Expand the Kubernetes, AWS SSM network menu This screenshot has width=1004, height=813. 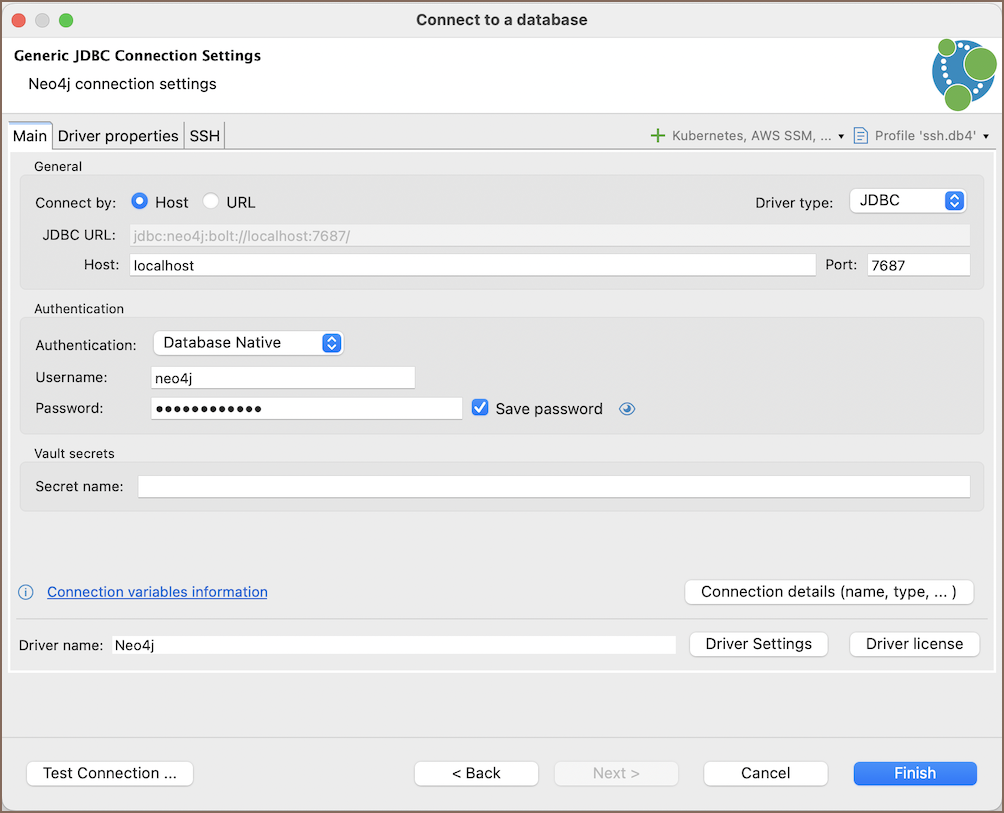[x=841, y=136]
